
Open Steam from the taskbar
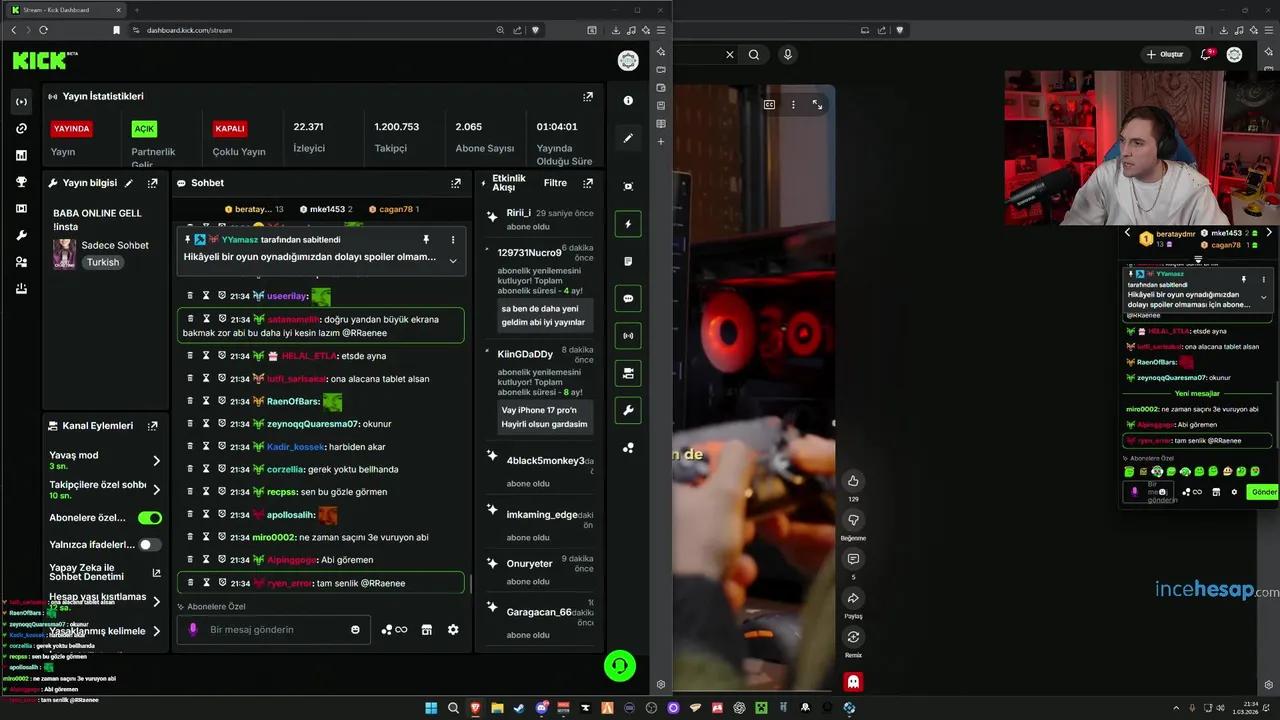pos(519,708)
